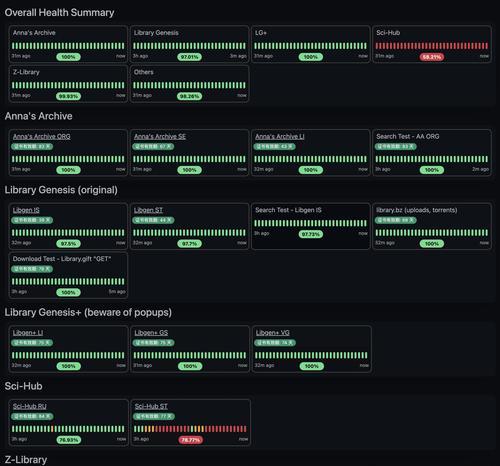Click the Z-Library section heading at the bottom
500x466 pixels.
point(26,460)
